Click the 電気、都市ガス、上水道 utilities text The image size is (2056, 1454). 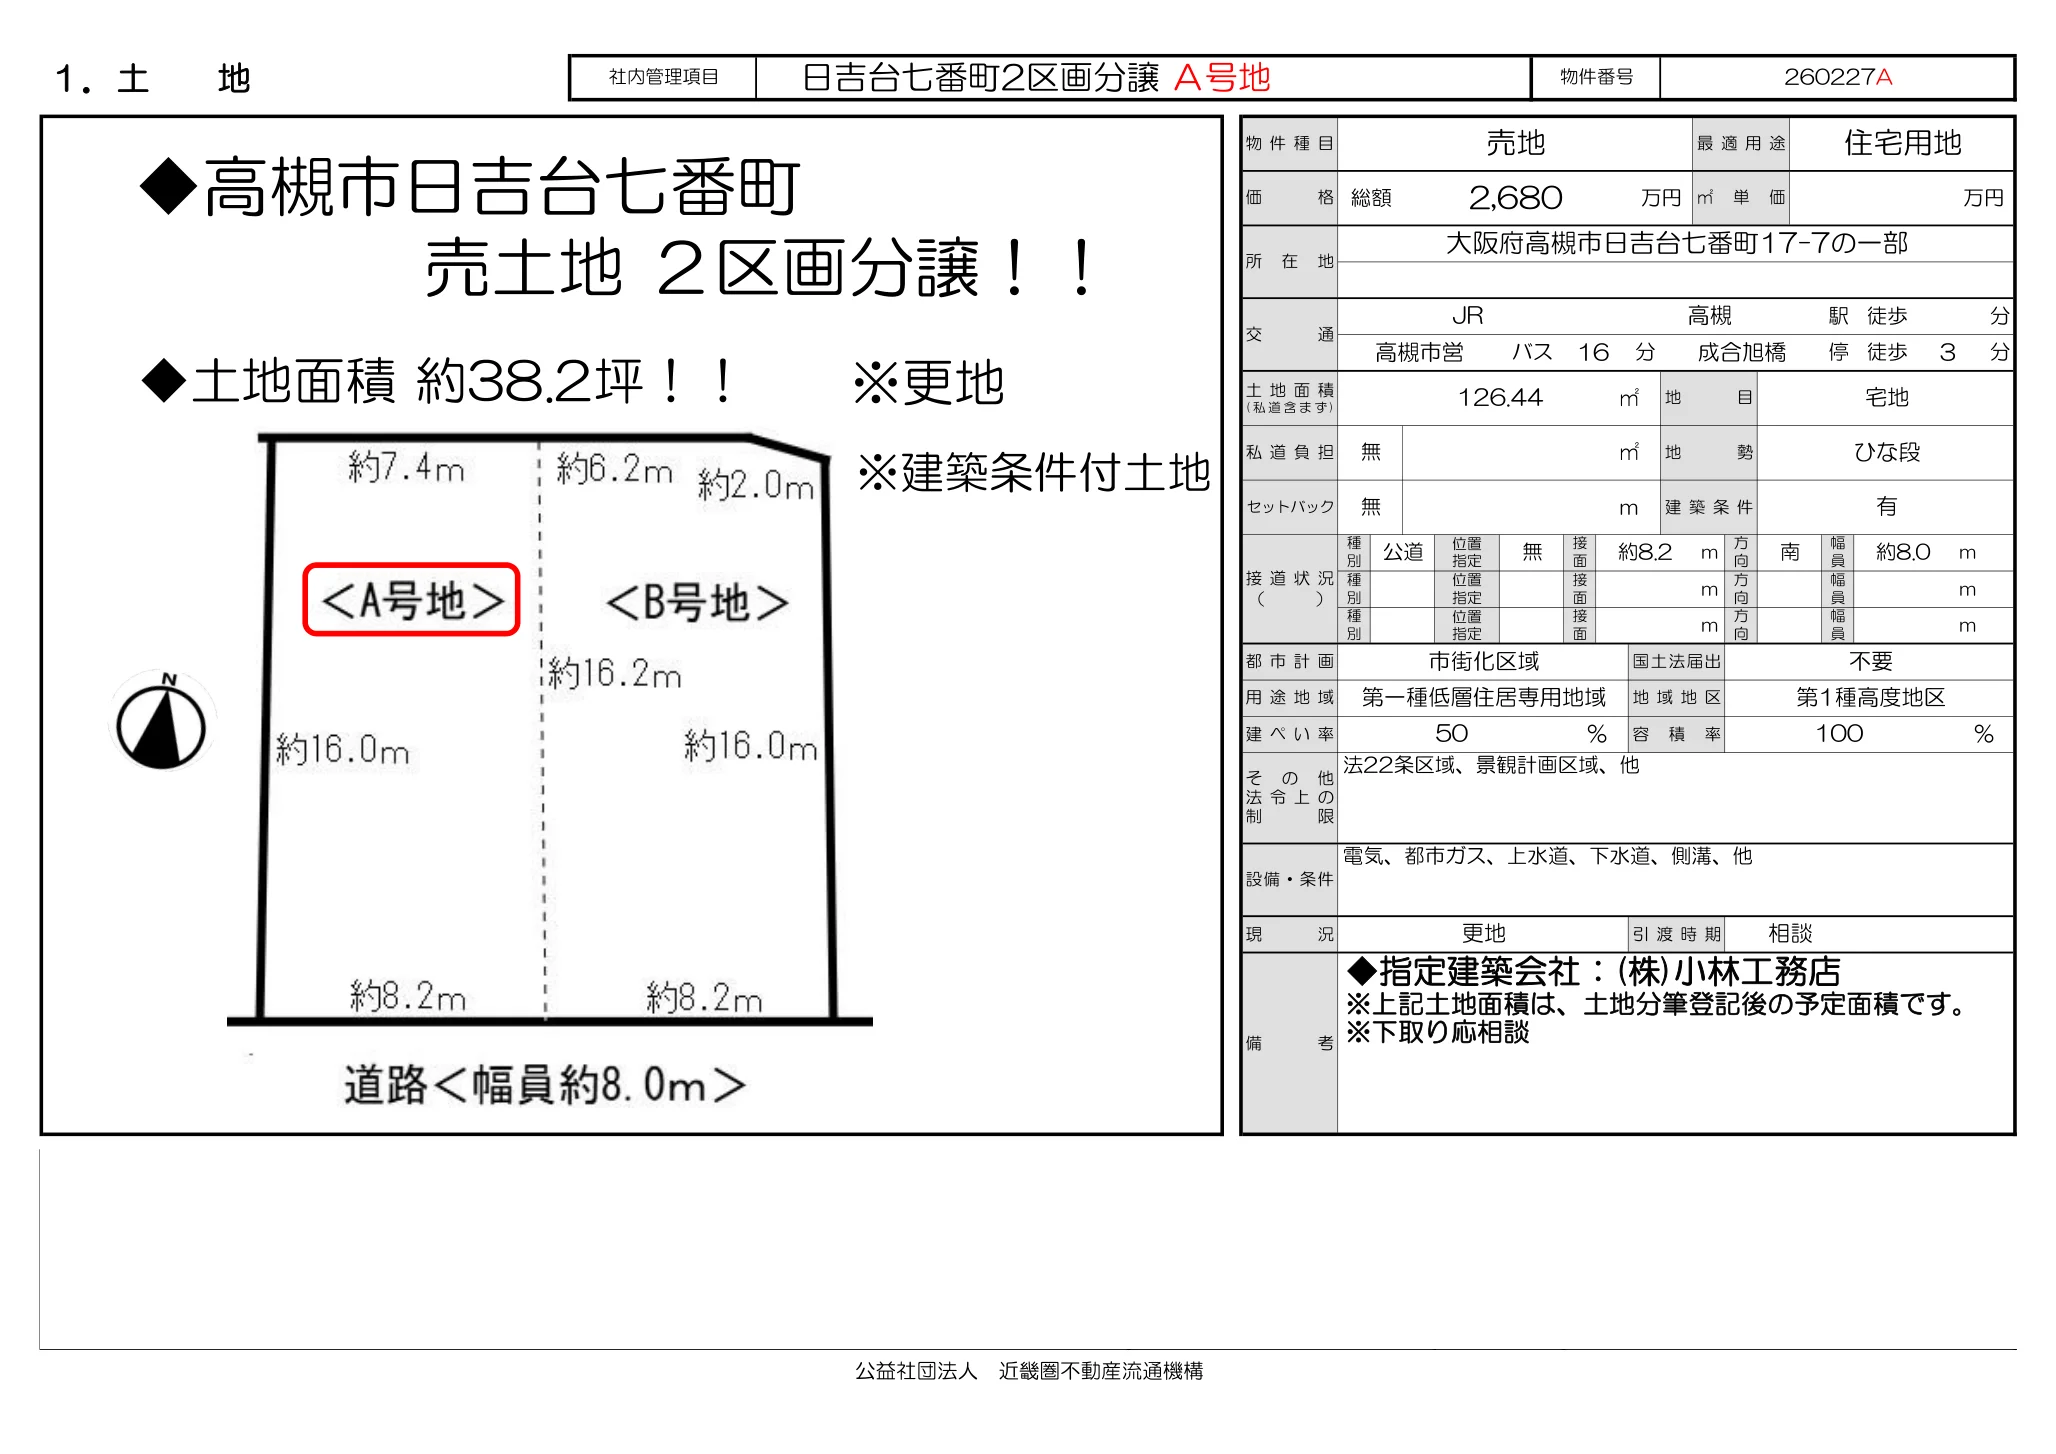(x=1547, y=856)
